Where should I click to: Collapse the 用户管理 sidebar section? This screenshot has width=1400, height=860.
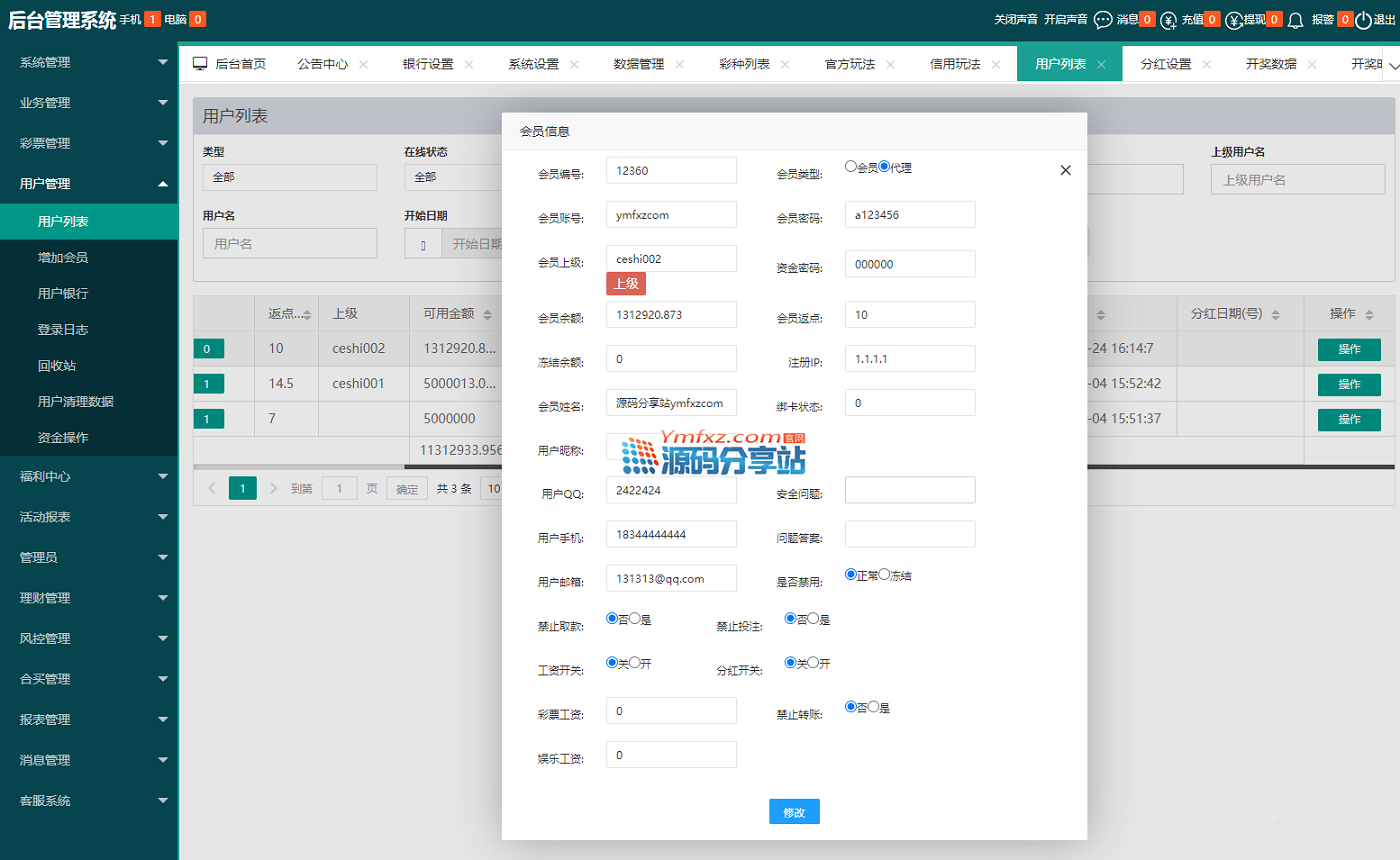click(x=88, y=183)
